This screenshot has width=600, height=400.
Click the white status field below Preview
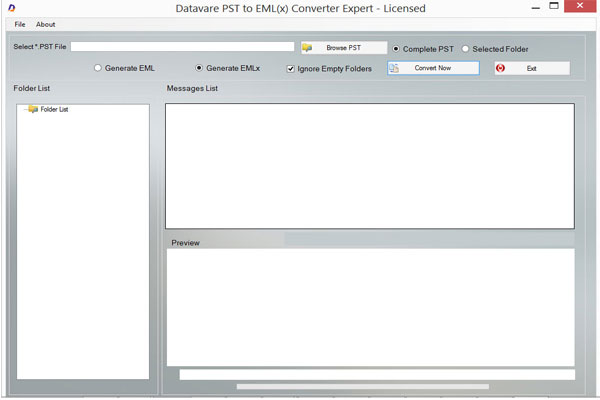point(377,375)
